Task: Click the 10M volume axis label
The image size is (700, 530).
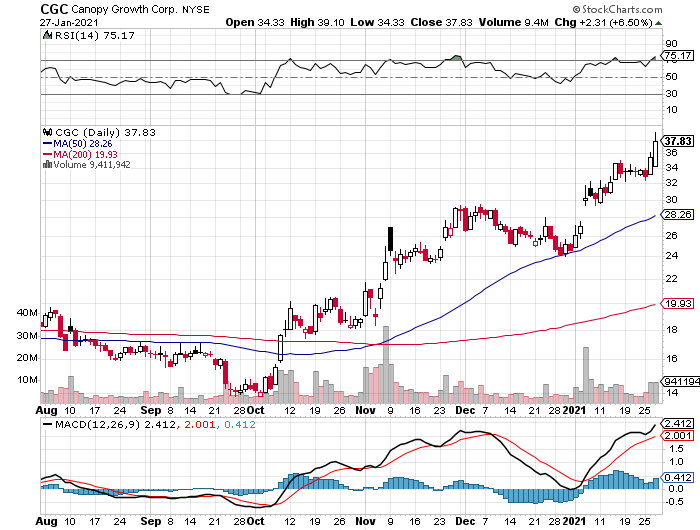Action: coord(27,380)
